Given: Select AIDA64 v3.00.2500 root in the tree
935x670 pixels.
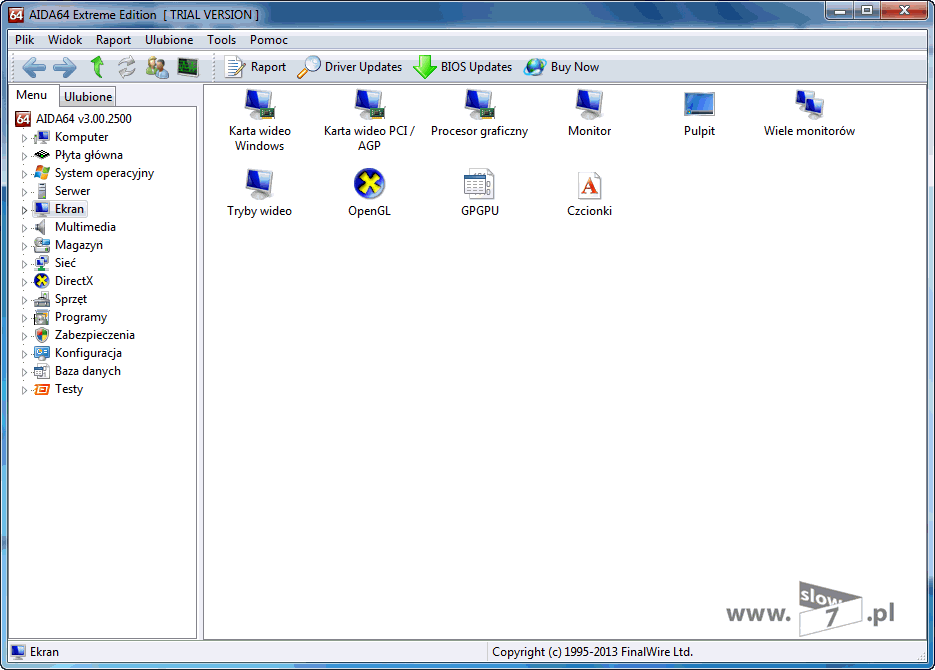Looking at the screenshot, I should click(83, 119).
